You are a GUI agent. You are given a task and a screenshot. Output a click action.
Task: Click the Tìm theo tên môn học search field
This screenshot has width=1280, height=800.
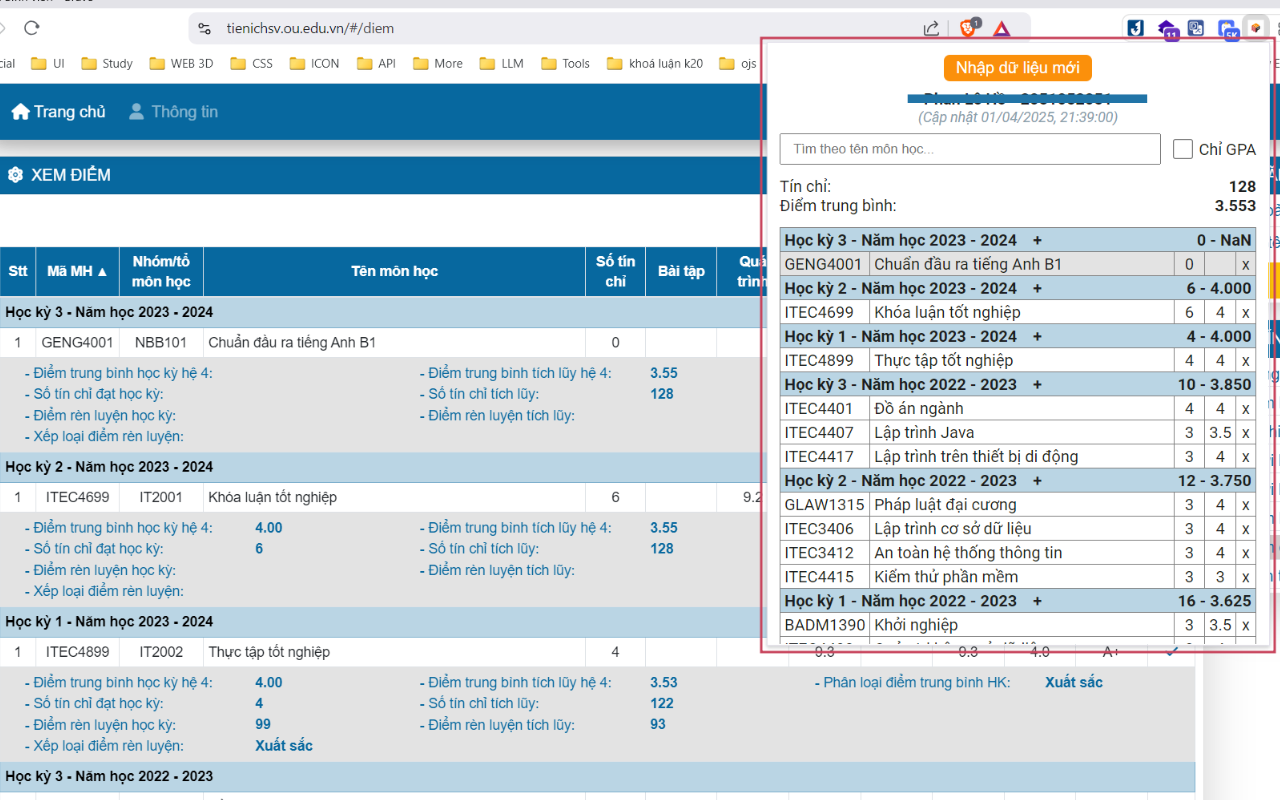pos(969,149)
